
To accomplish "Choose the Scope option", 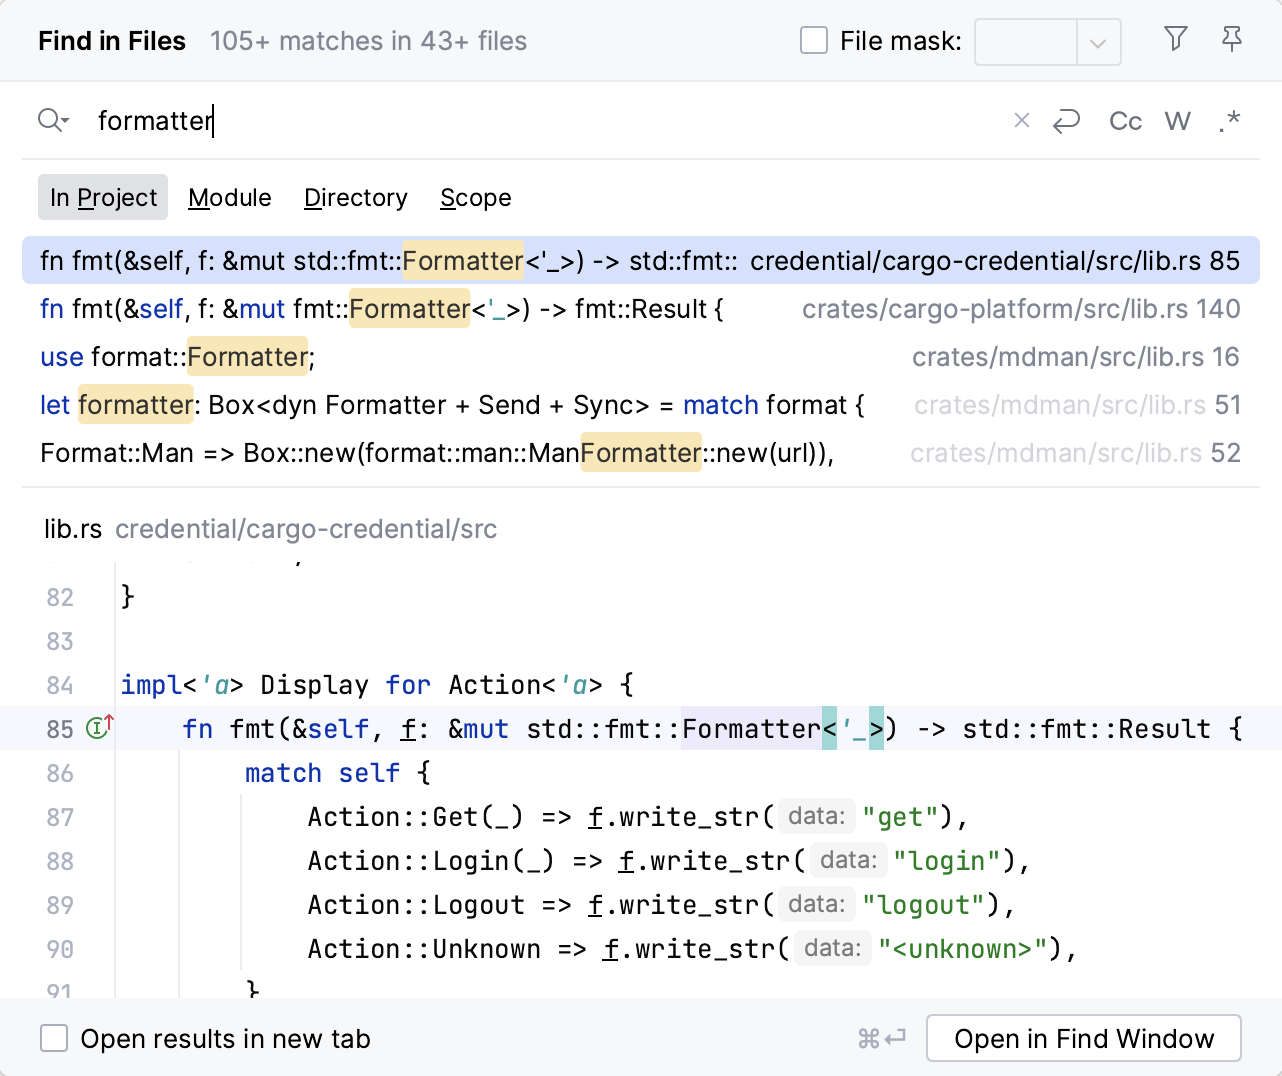I will click(475, 197).
